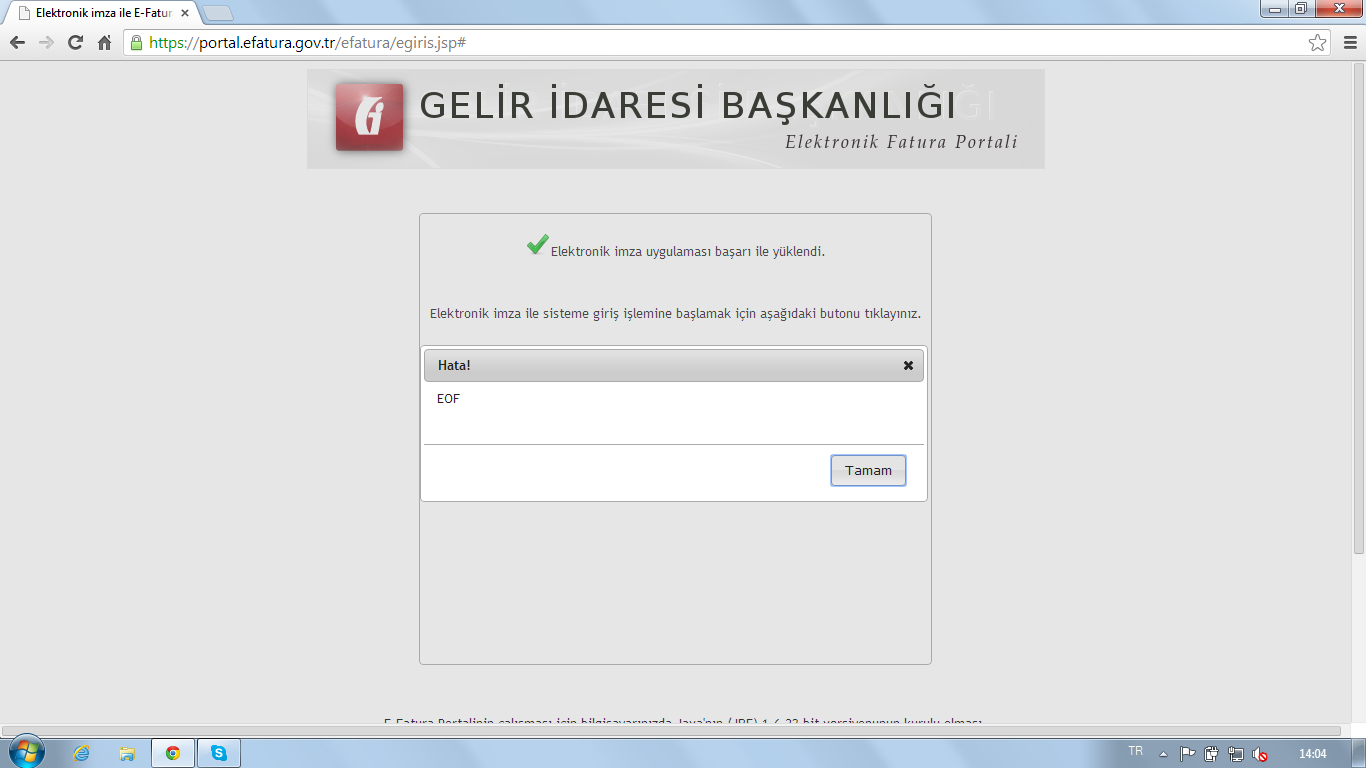Reload the page with the refresh icon
This screenshot has width=1366, height=768.
point(75,42)
